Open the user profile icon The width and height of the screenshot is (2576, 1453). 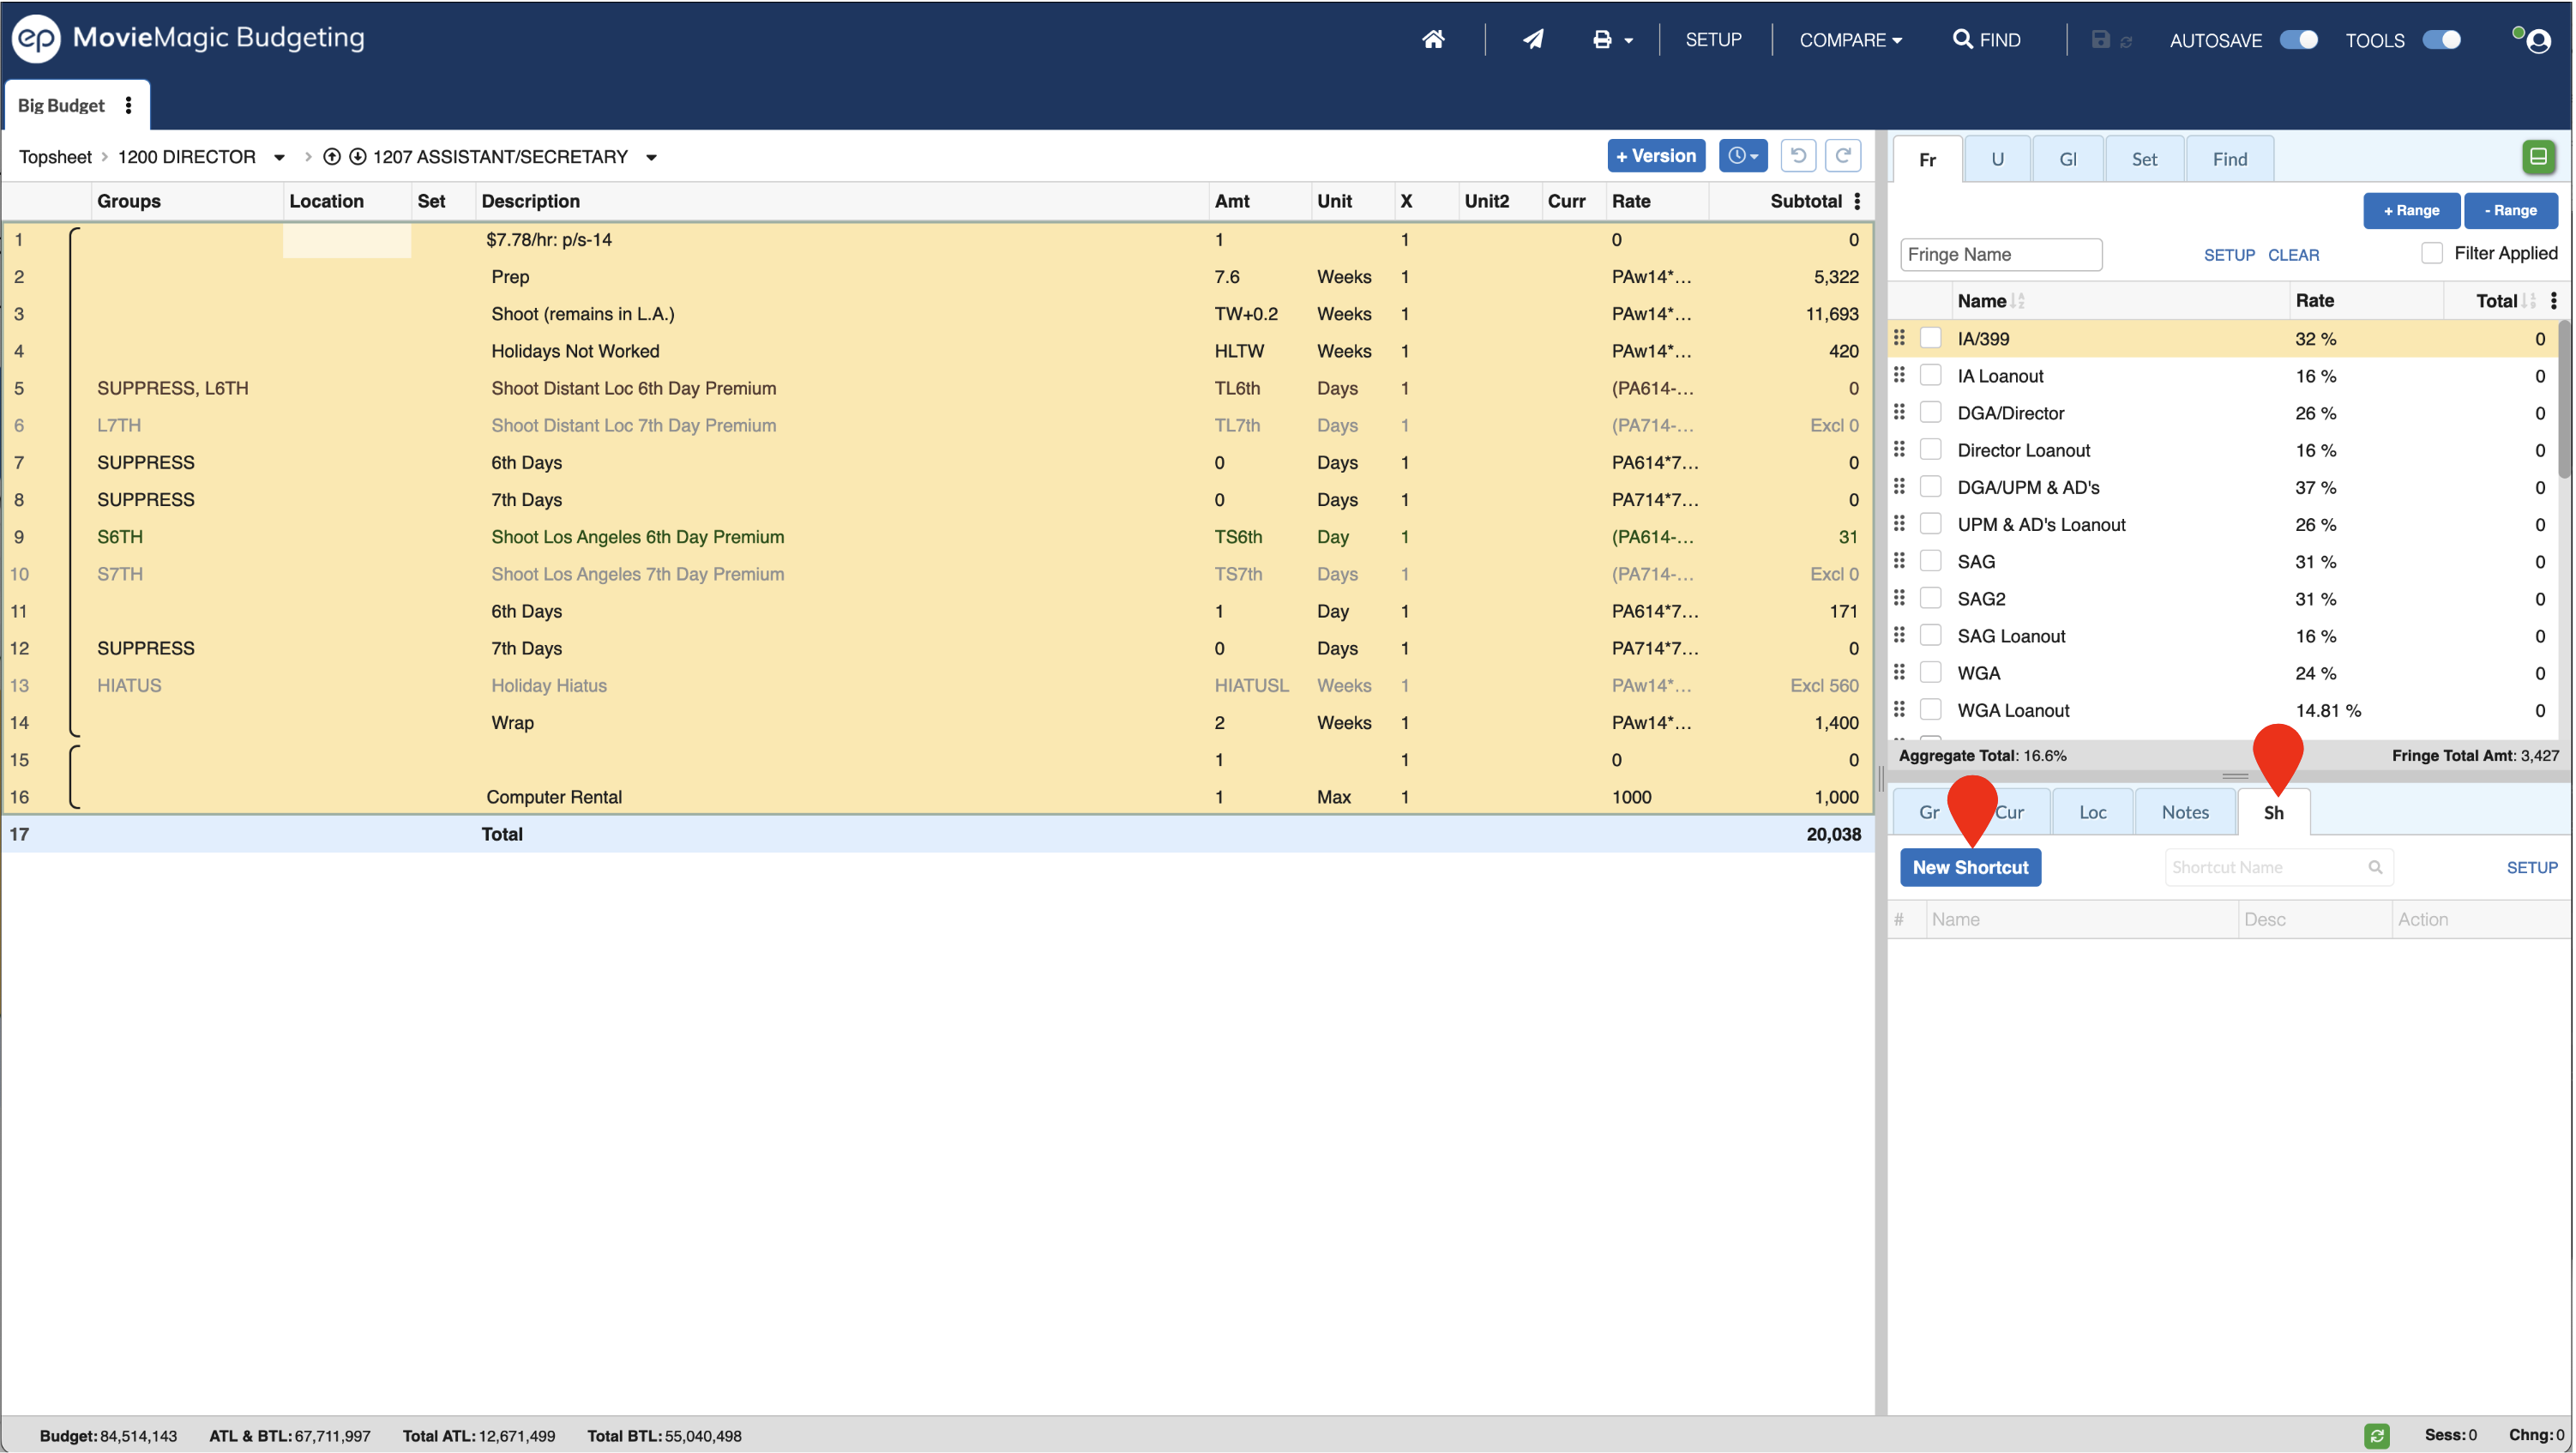pos(2538,40)
